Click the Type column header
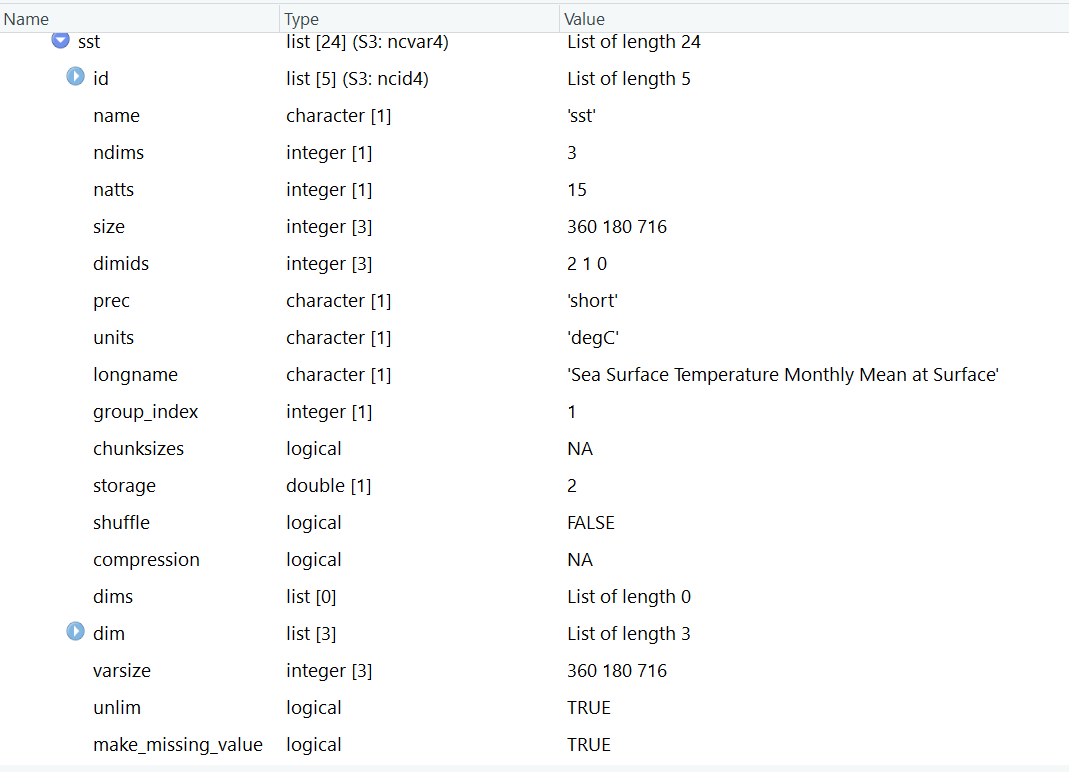This screenshot has width=1069, height=772. (x=301, y=19)
